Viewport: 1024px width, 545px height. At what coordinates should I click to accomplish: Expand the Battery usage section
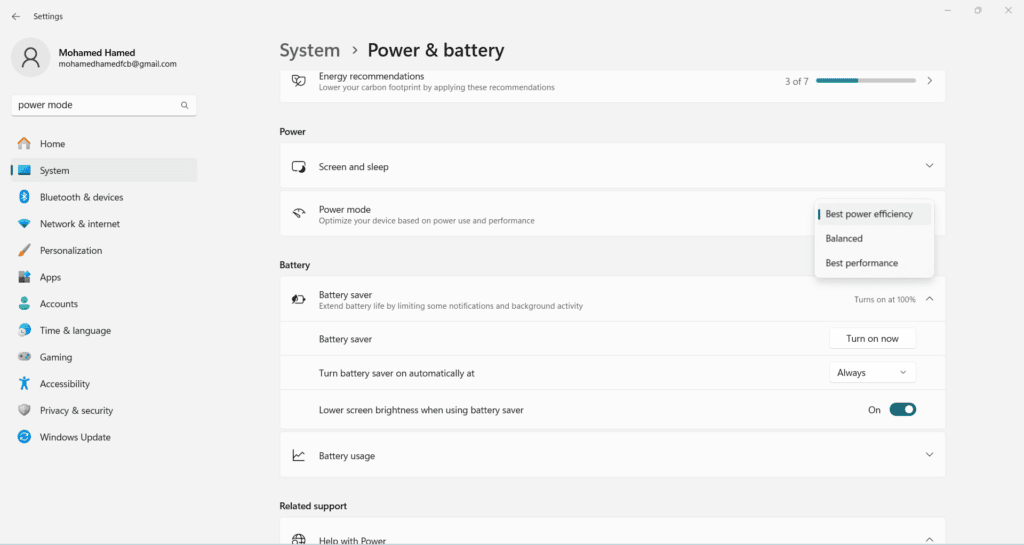(929, 455)
